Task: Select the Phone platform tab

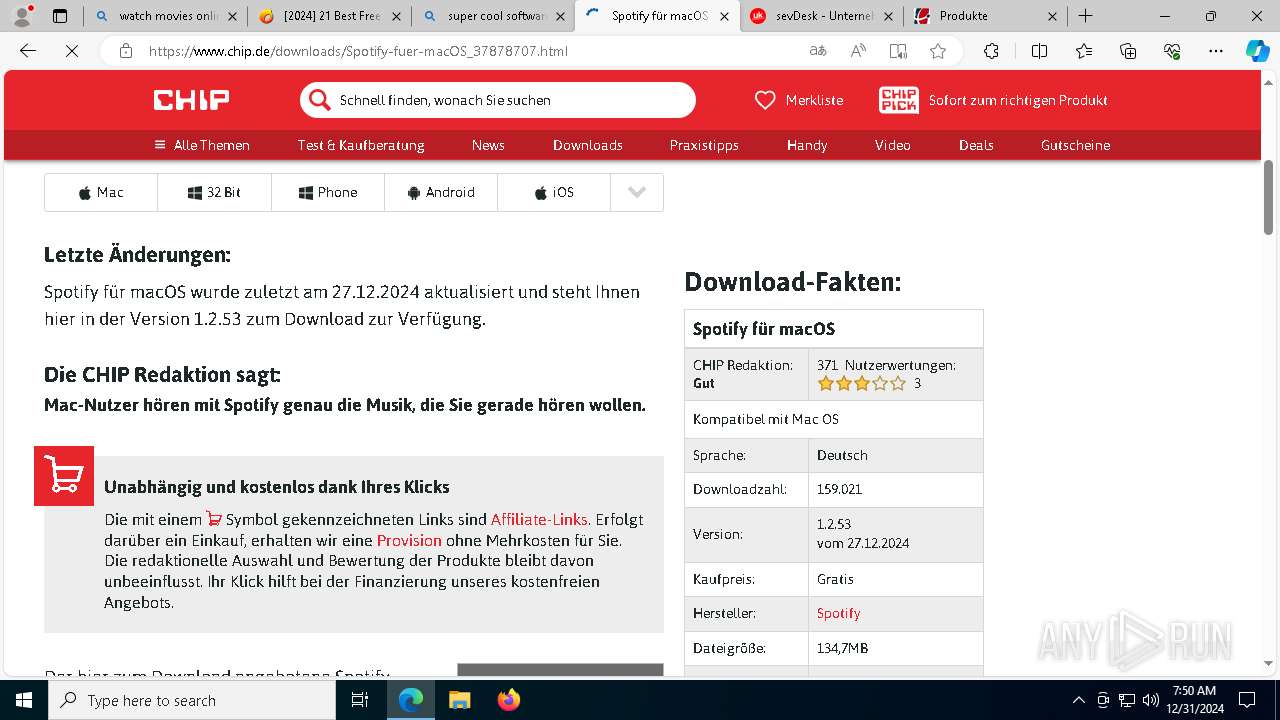Action: (328, 192)
